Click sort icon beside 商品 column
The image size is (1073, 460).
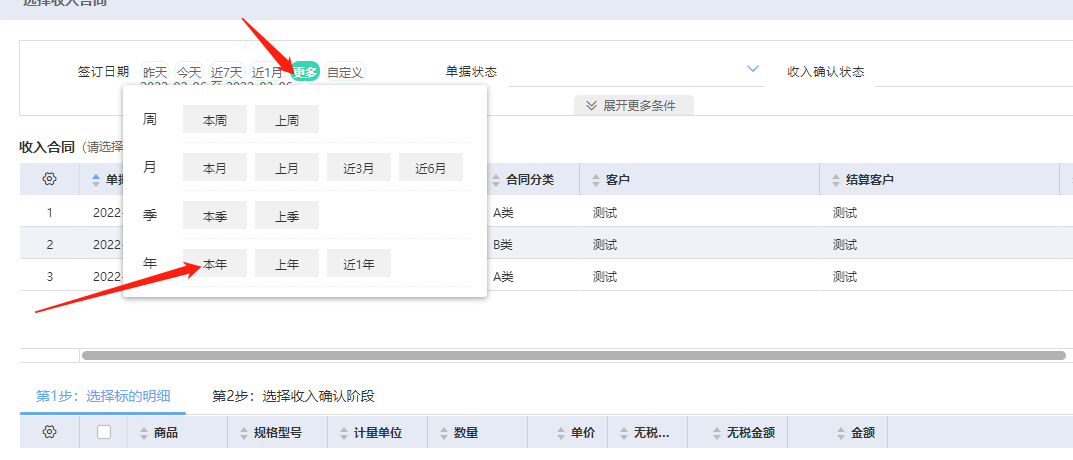pyautogui.click(x=143, y=433)
